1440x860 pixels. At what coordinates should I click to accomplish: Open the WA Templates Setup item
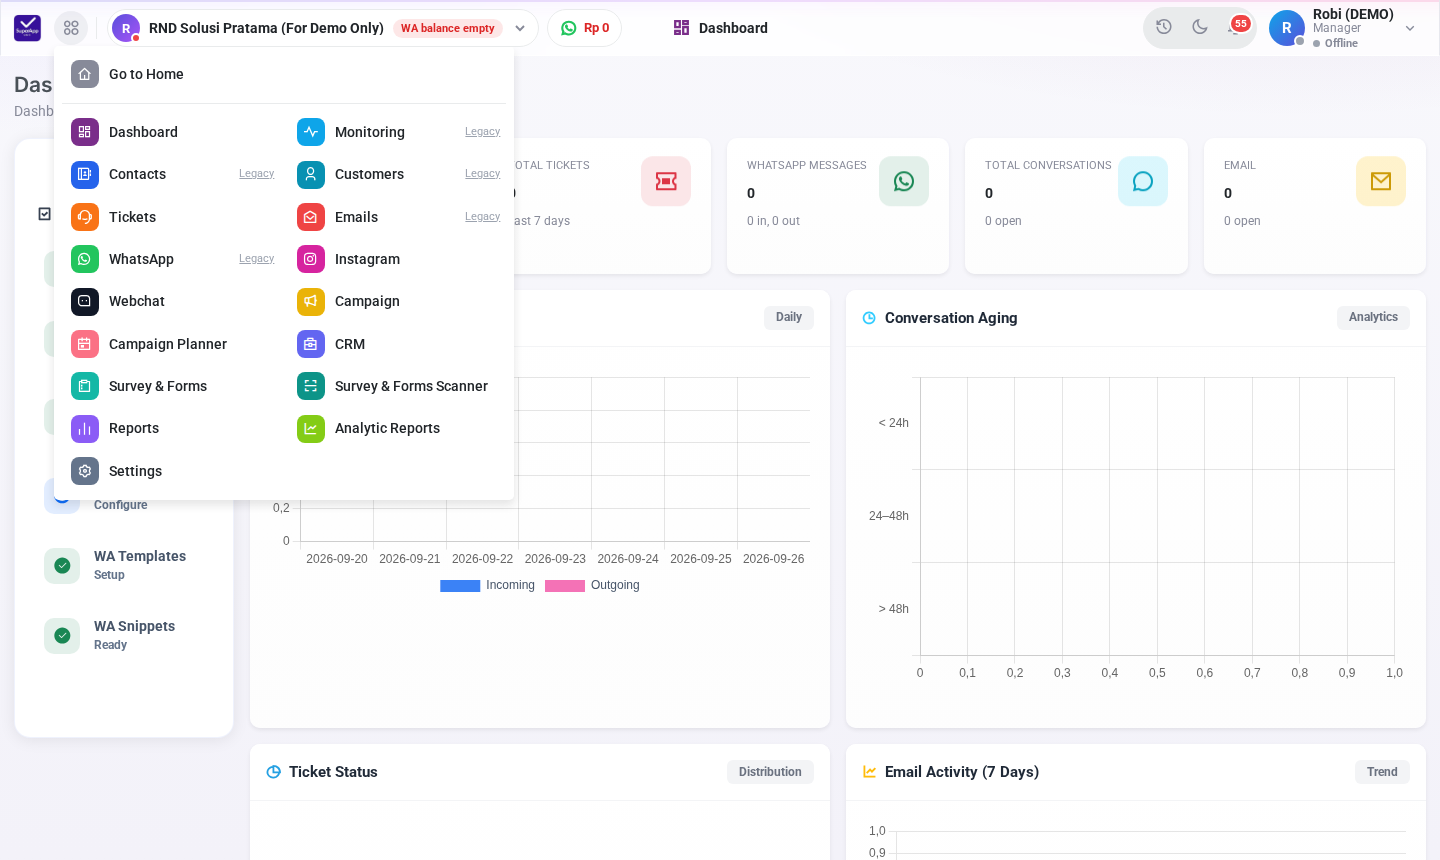(x=125, y=565)
